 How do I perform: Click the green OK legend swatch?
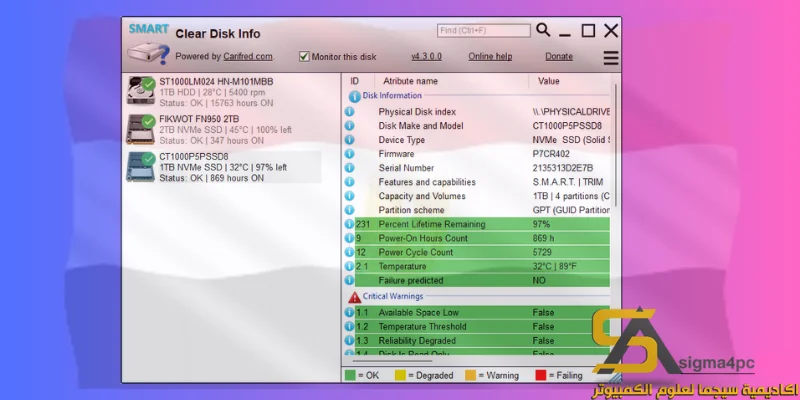(349, 375)
